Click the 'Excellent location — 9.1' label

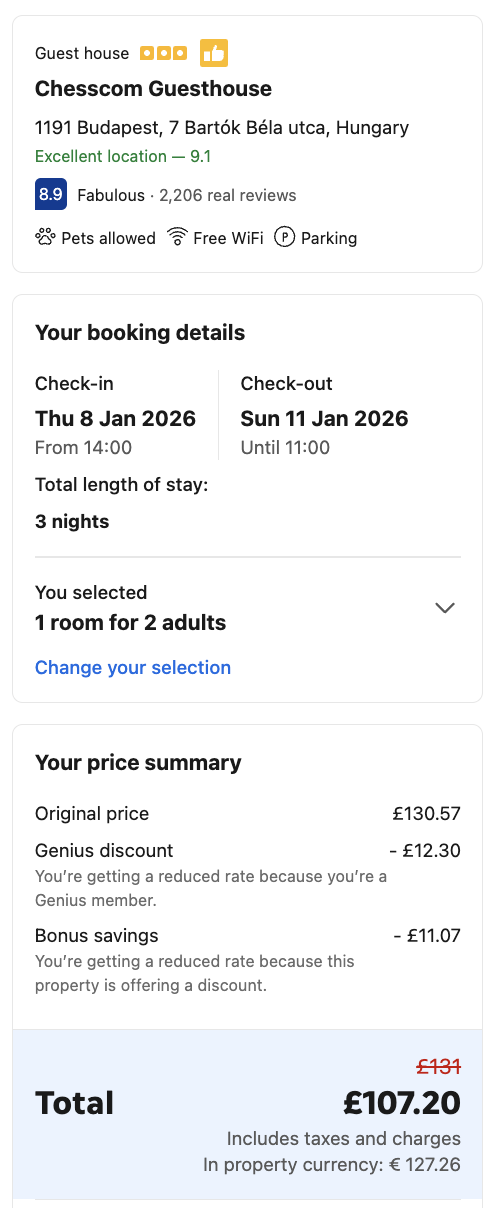pyautogui.click(x=123, y=156)
